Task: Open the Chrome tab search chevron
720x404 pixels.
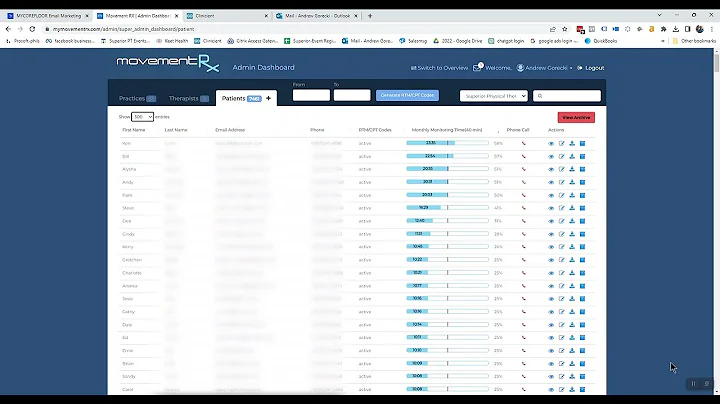Action: (659, 15)
